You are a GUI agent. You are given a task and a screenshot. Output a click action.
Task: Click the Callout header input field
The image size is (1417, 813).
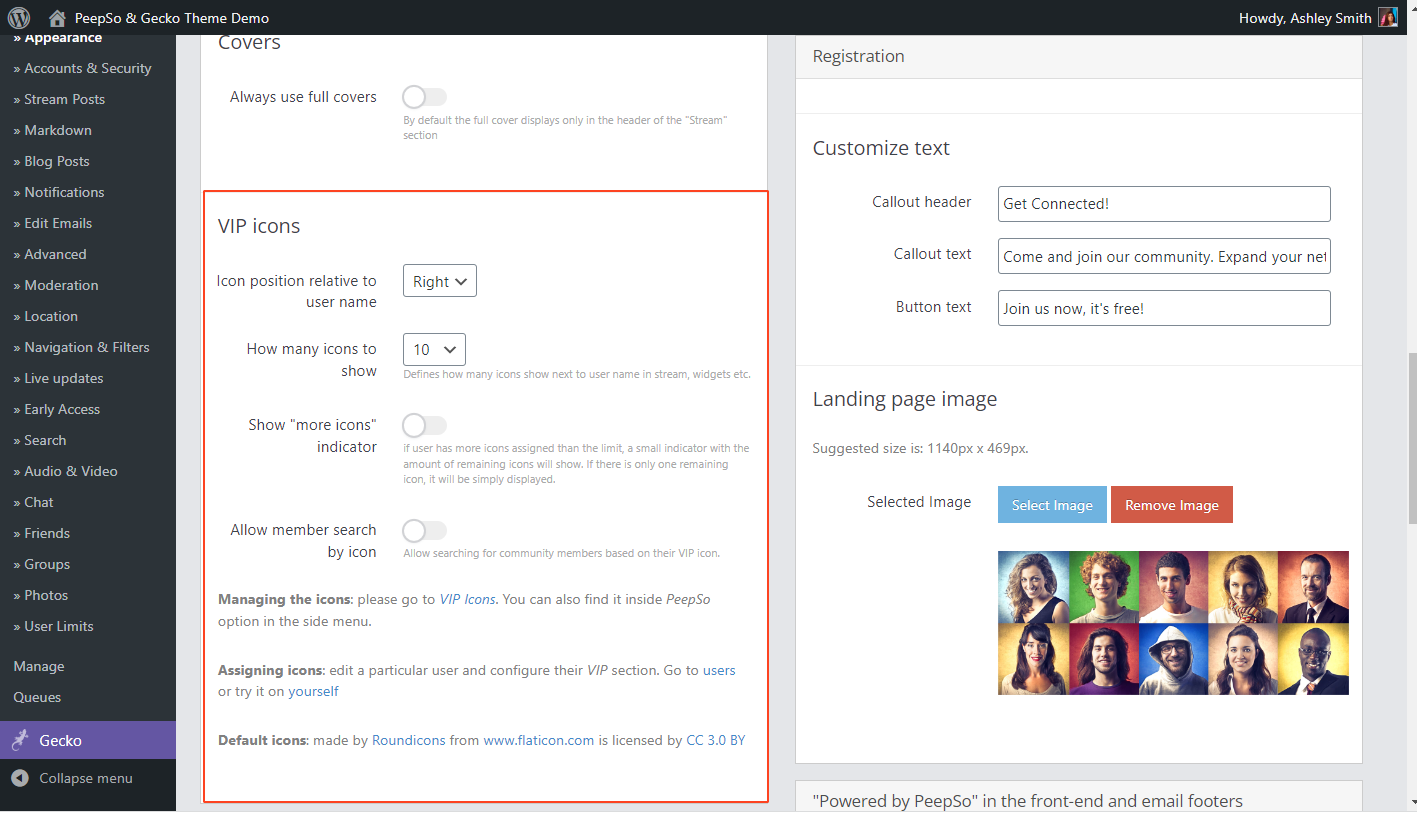pyautogui.click(x=1164, y=204)
